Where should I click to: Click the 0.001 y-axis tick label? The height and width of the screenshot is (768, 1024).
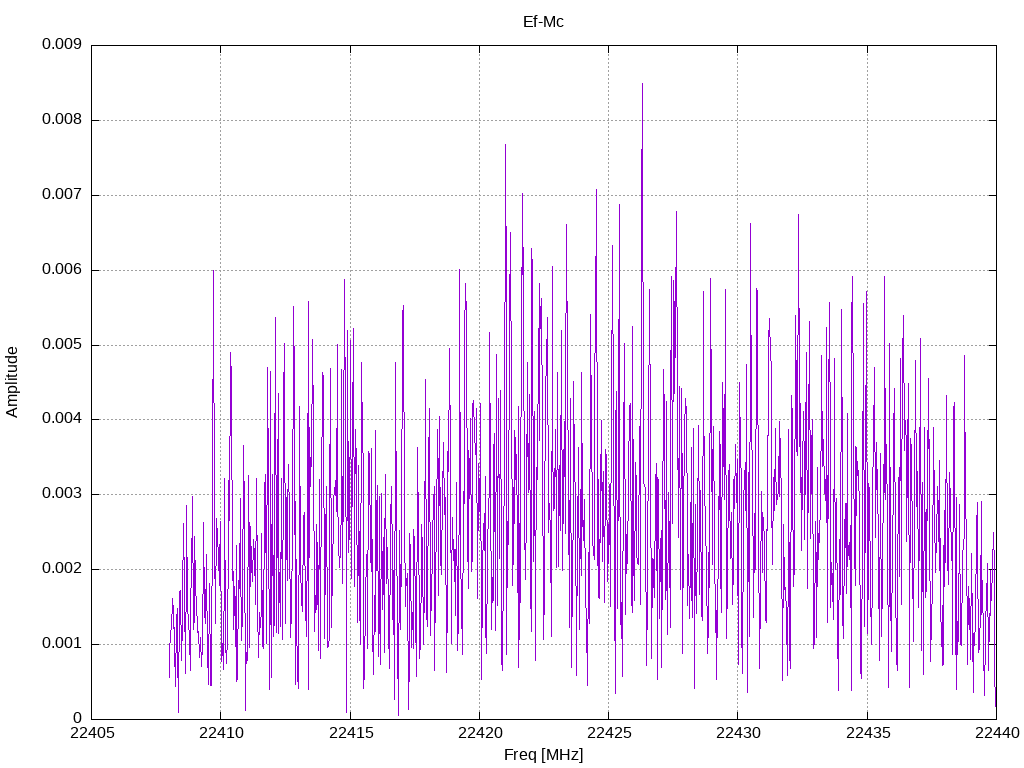[62, 643]
